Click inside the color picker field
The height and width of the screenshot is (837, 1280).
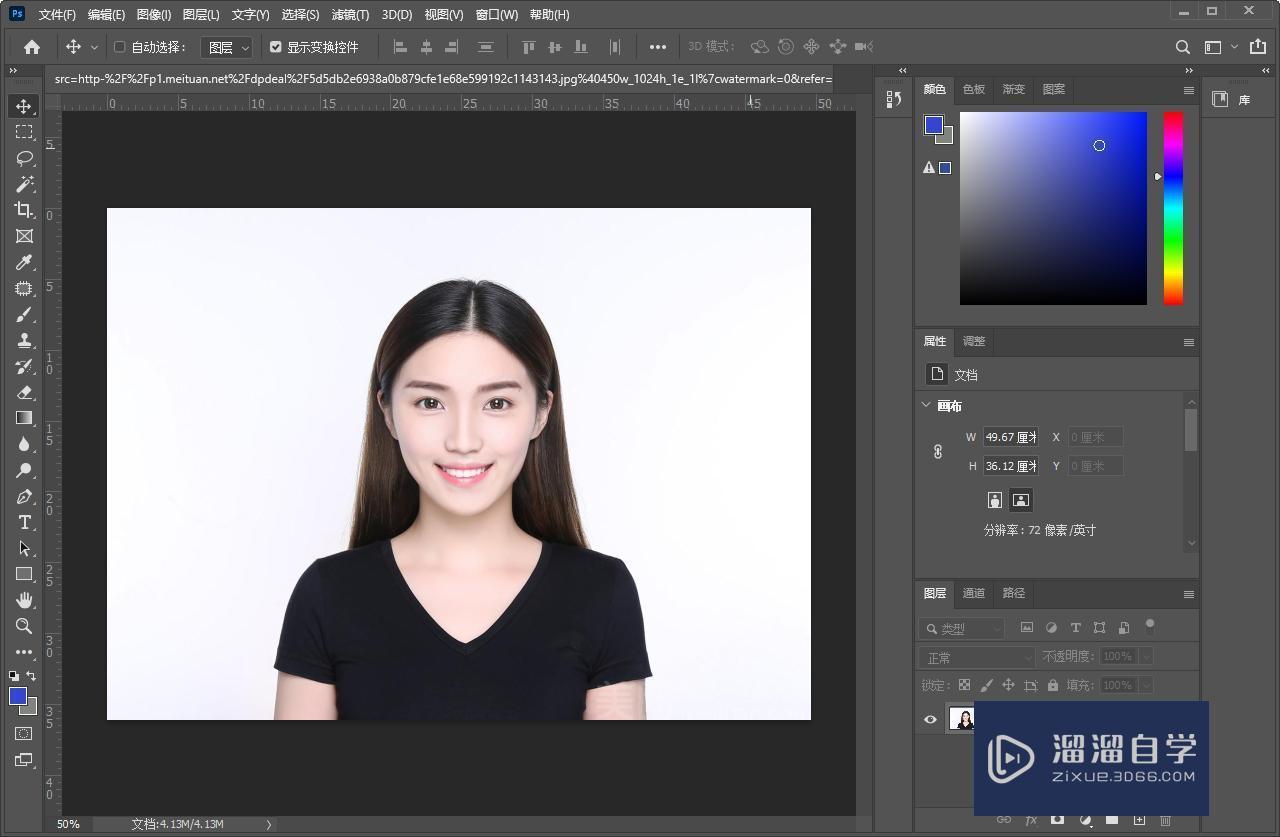1053,208
